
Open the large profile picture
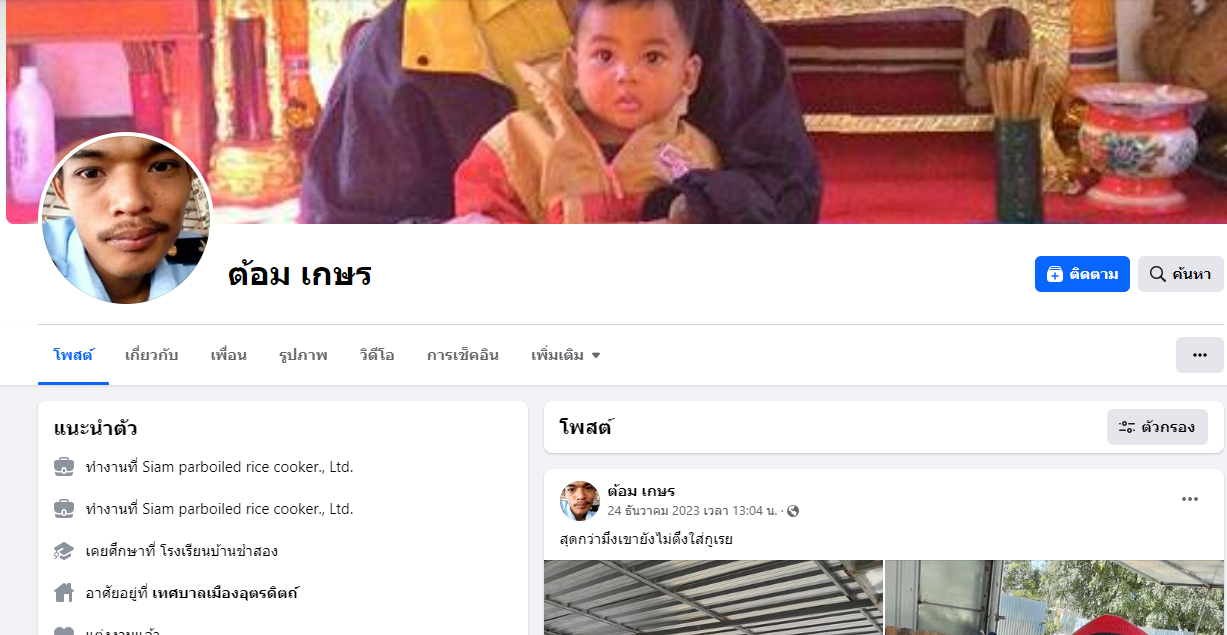126,219
